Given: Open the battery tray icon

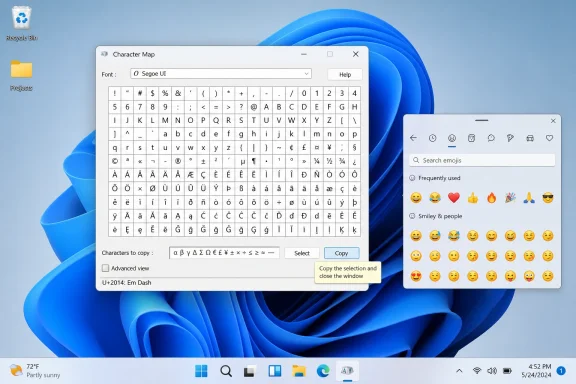Looking at the screenshot, I should (x=507, y=371).
